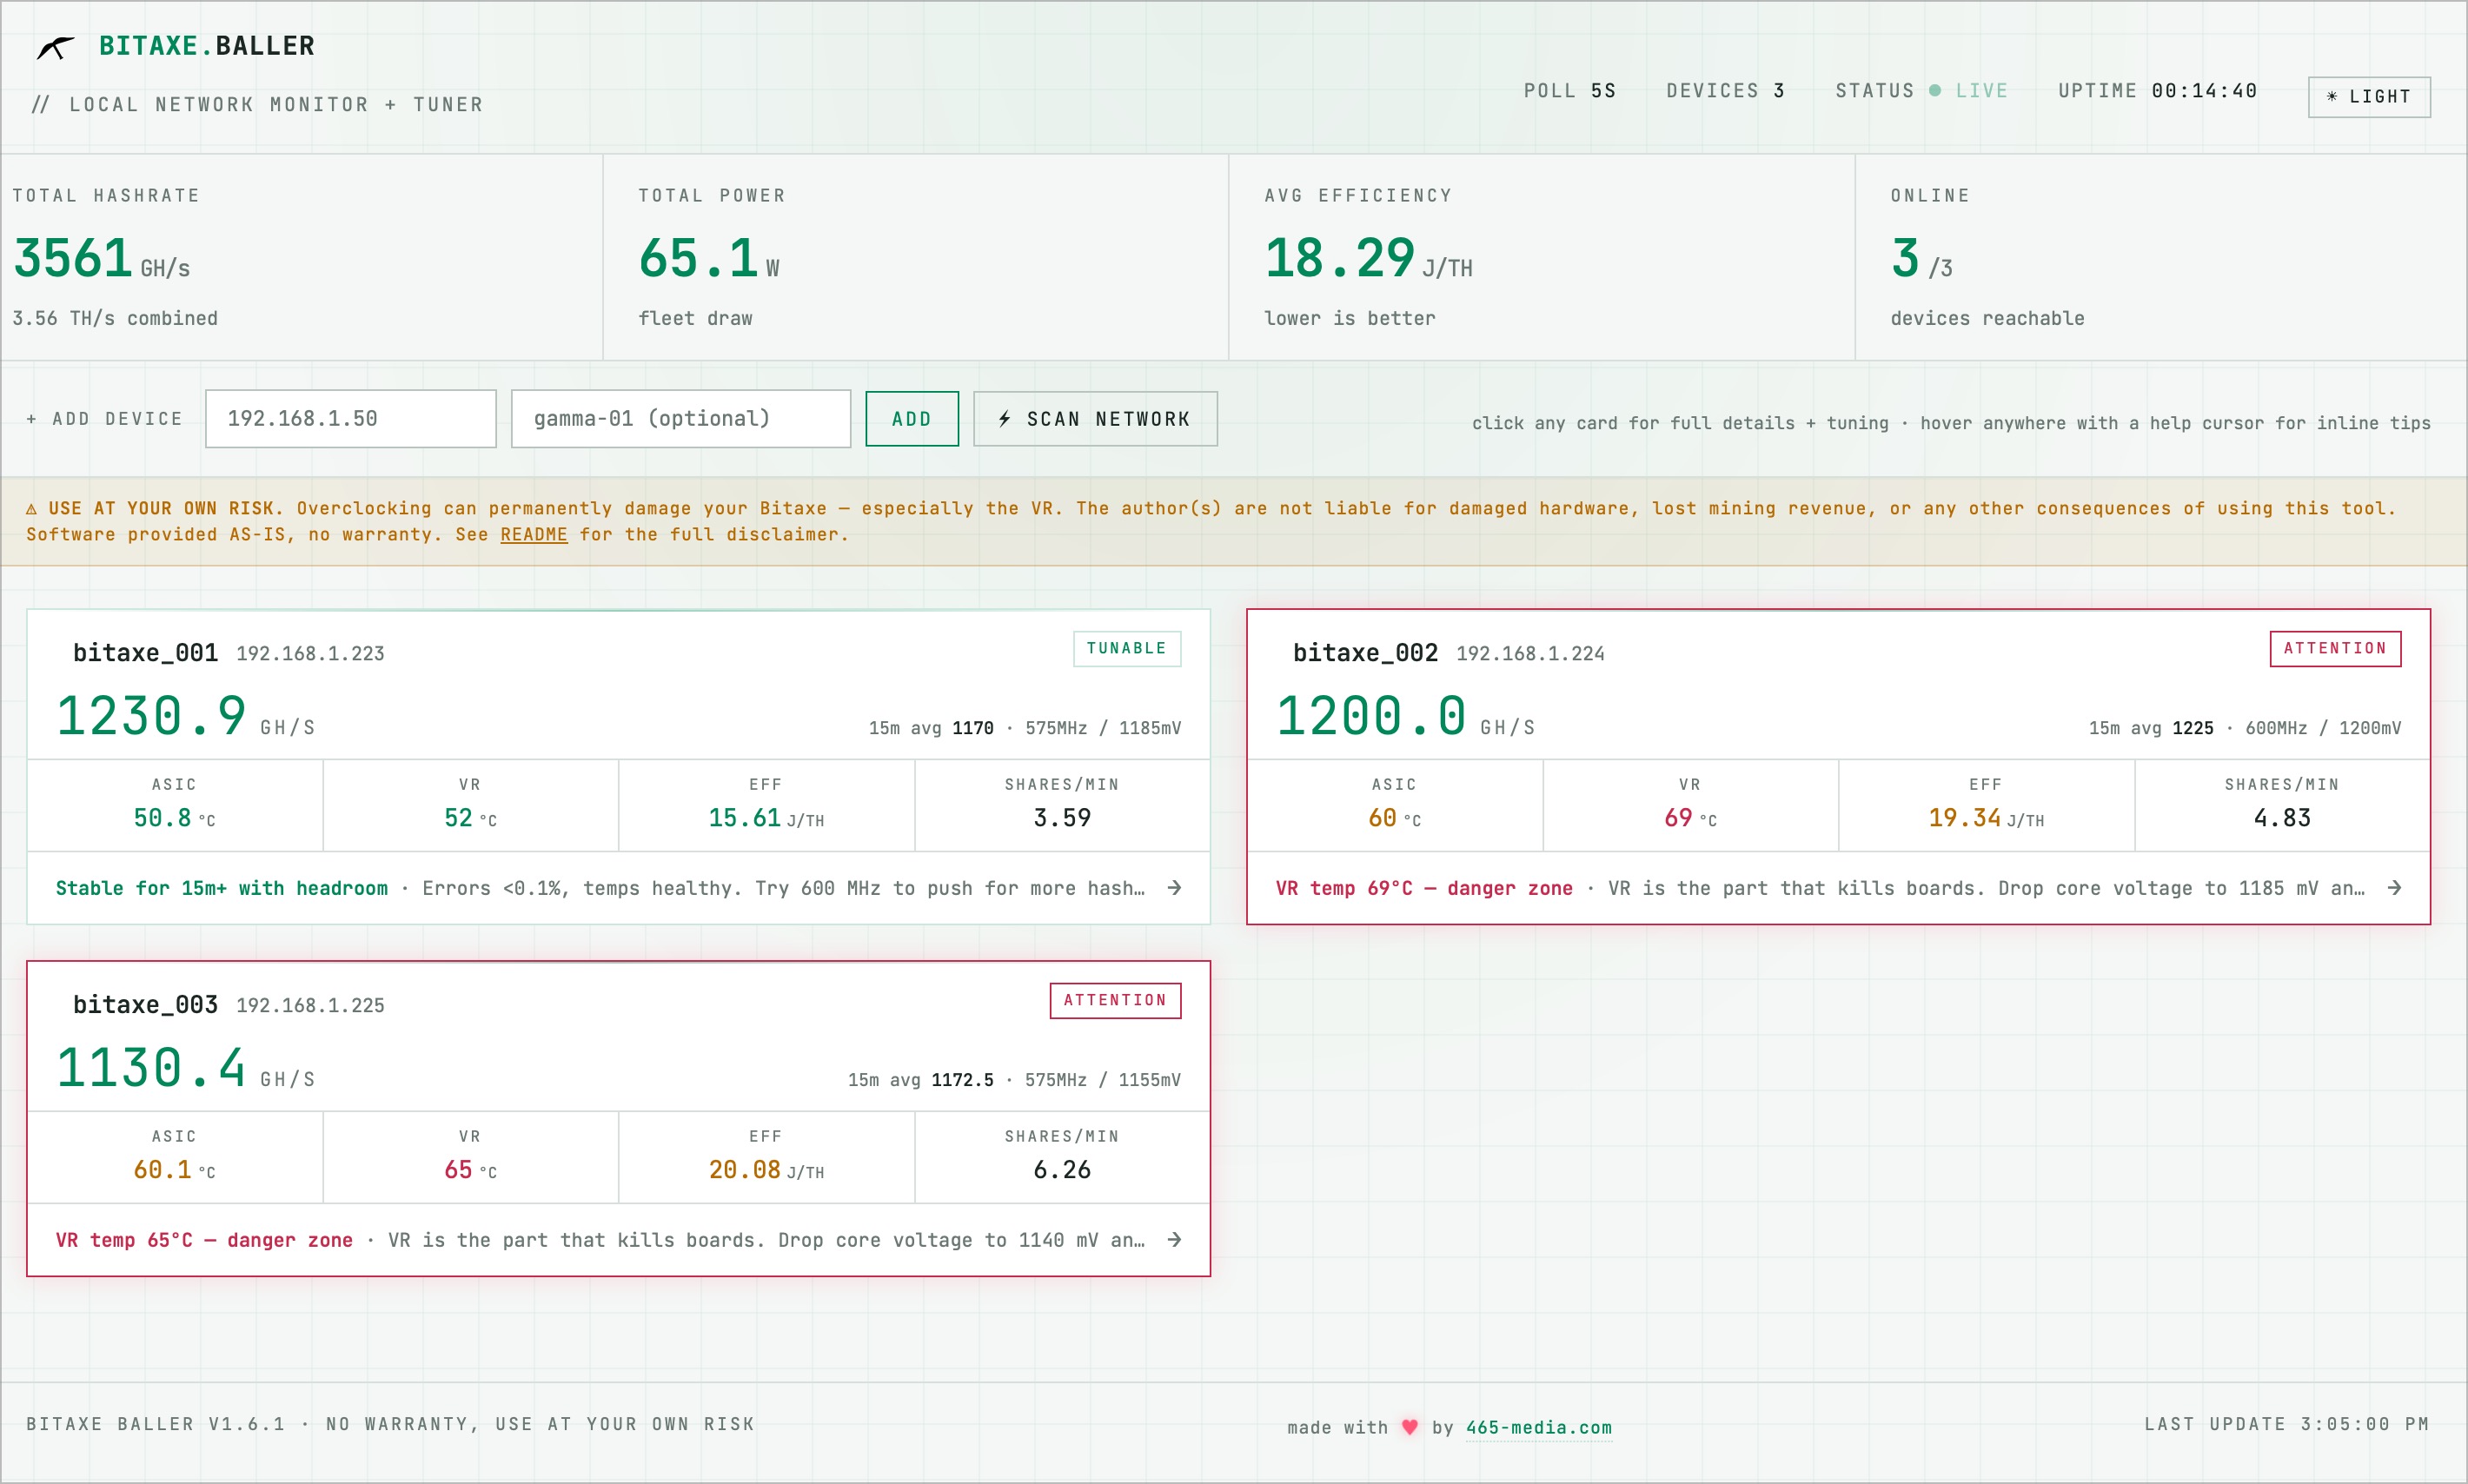Click the 15m avg 1172.5 reading
2468x1484 pixels.
click(922, 1080)
